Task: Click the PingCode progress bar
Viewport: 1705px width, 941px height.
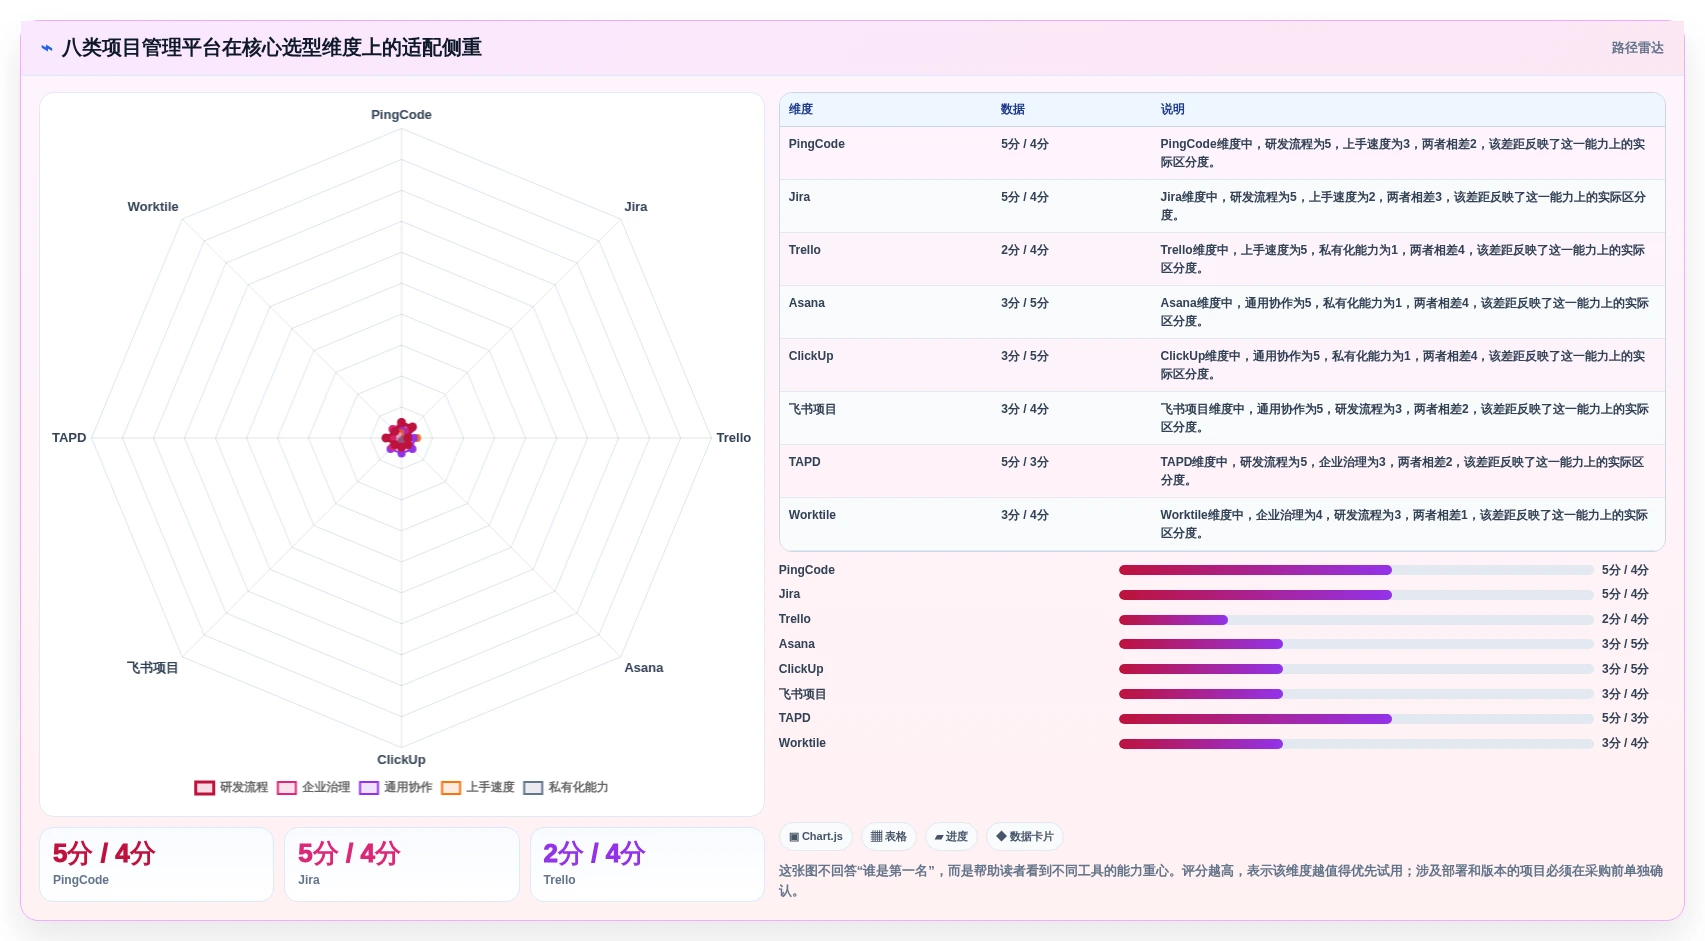Action: pos(1356,570)
